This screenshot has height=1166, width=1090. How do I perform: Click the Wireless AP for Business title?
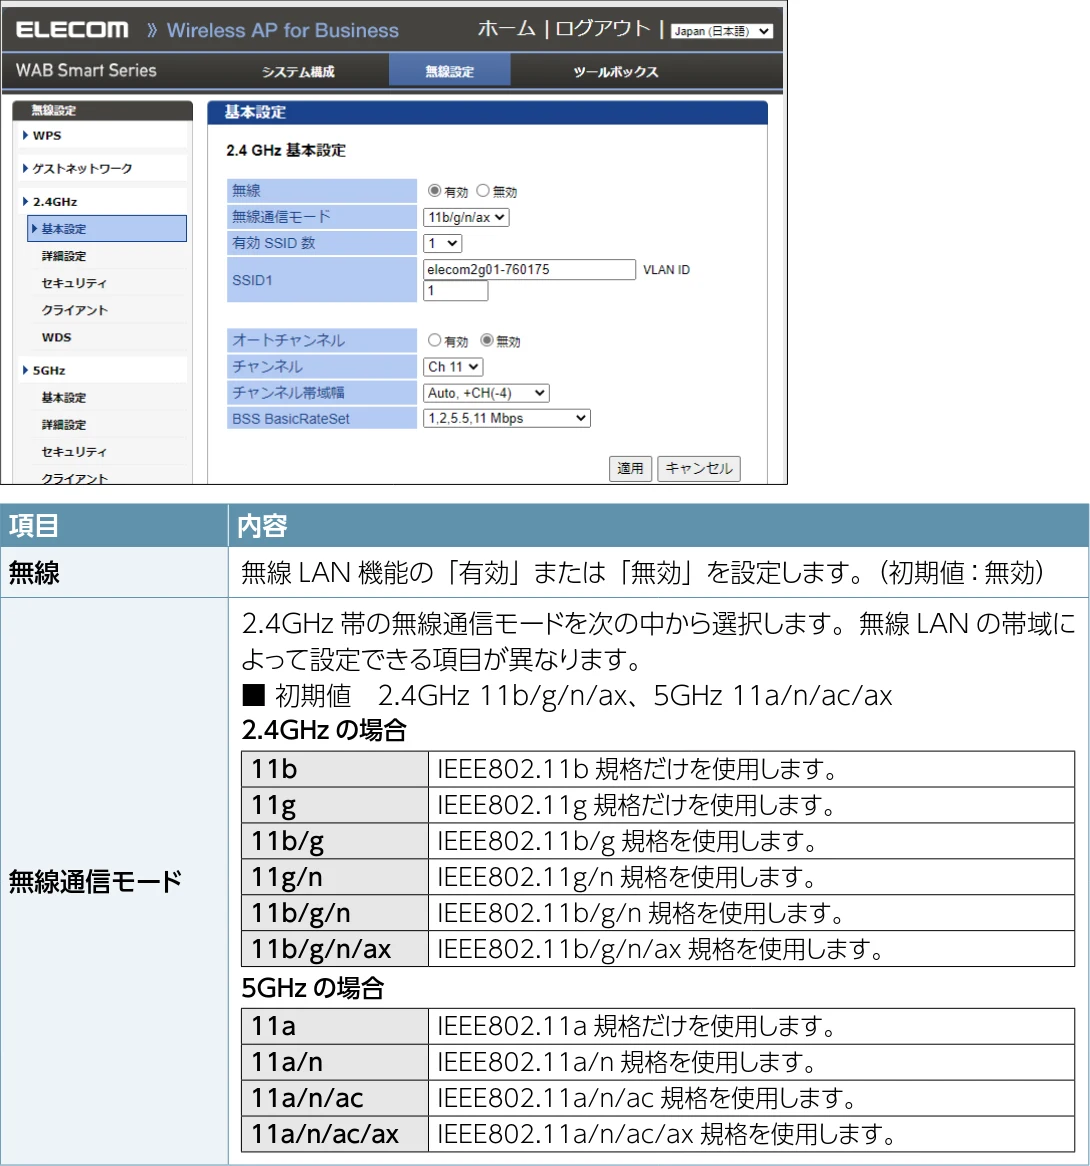click(283, 30)
